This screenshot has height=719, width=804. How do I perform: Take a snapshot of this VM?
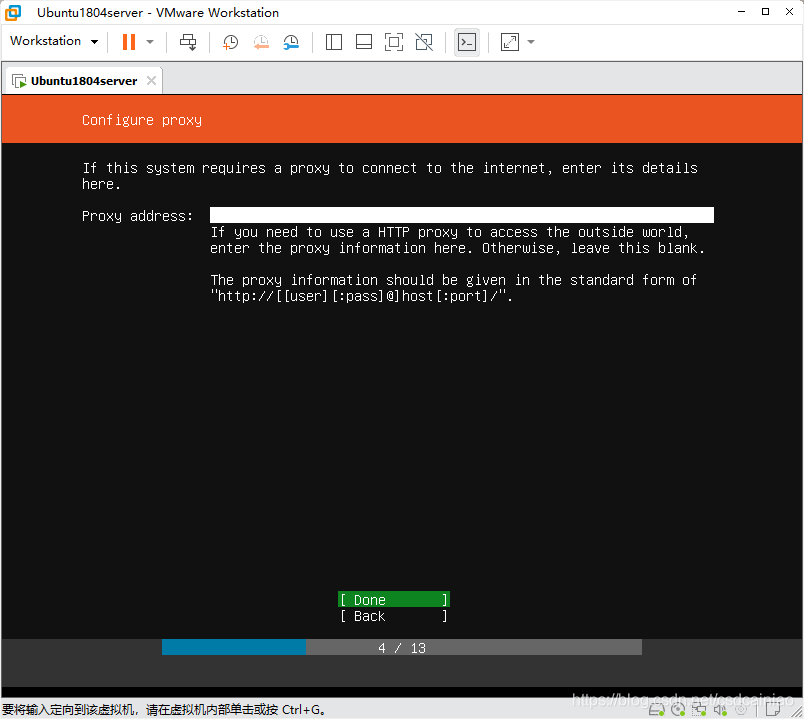230,42
